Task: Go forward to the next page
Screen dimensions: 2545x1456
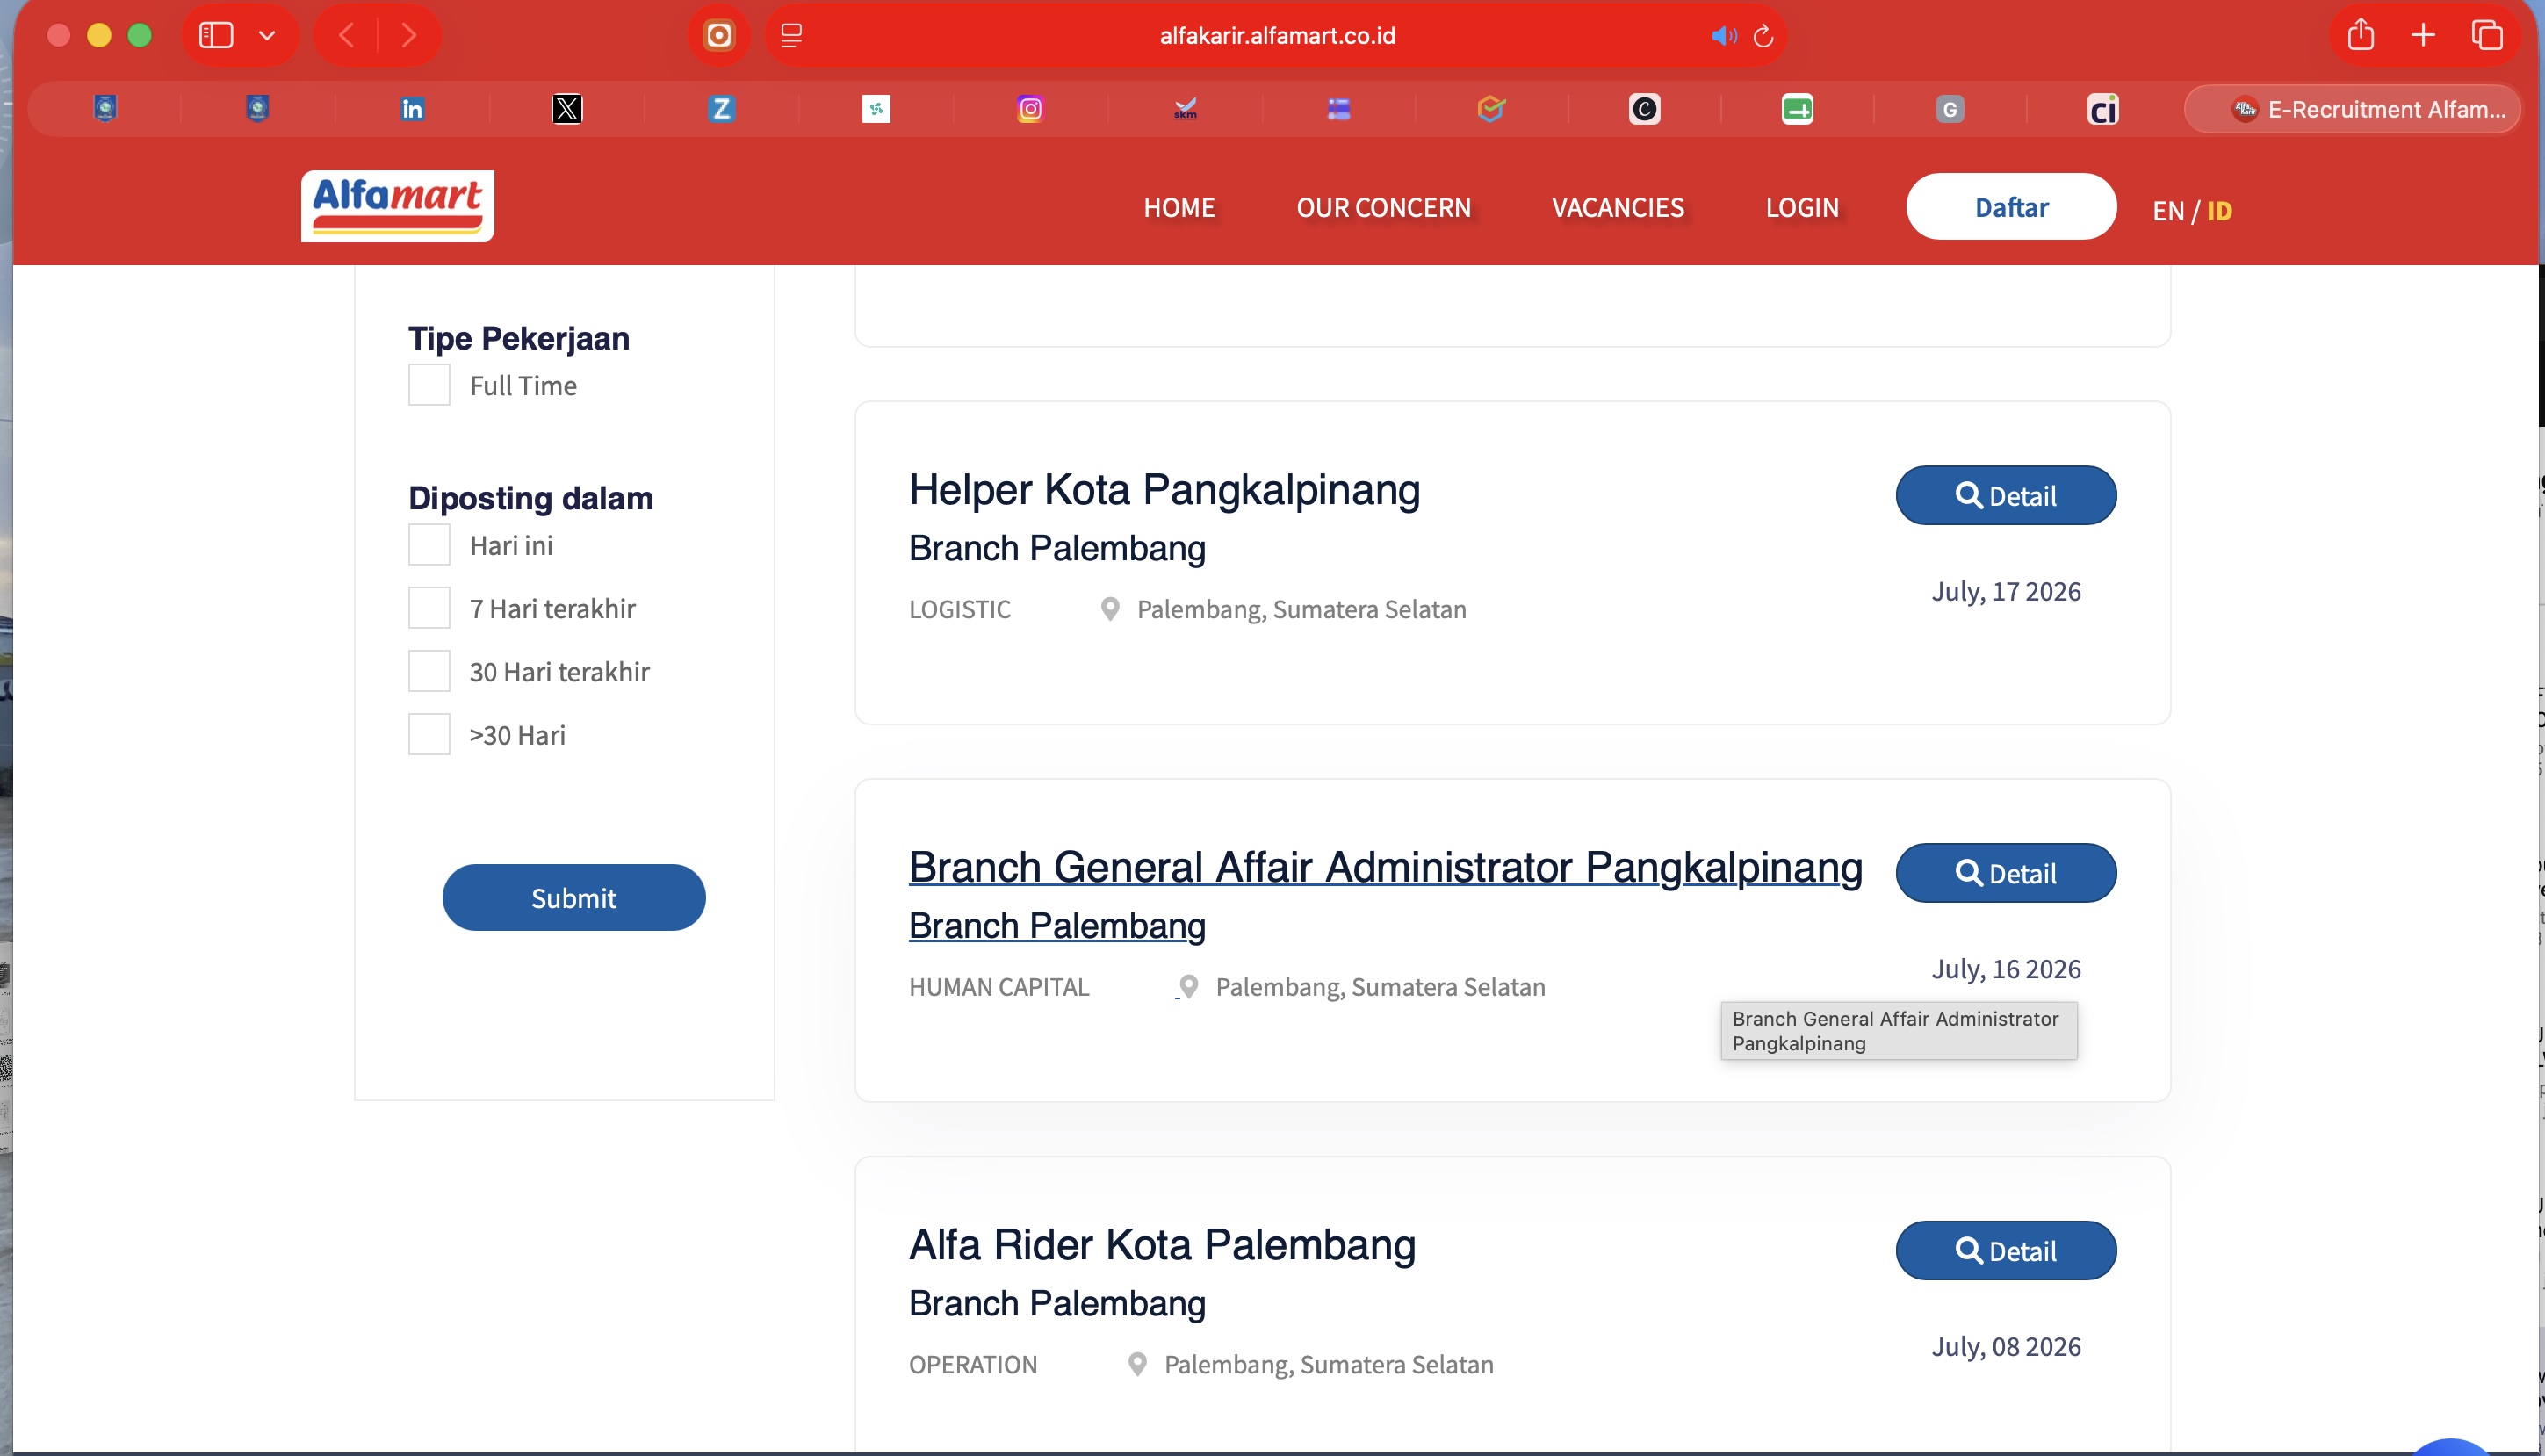Action: pyautogui.click(x=408, y=36)
